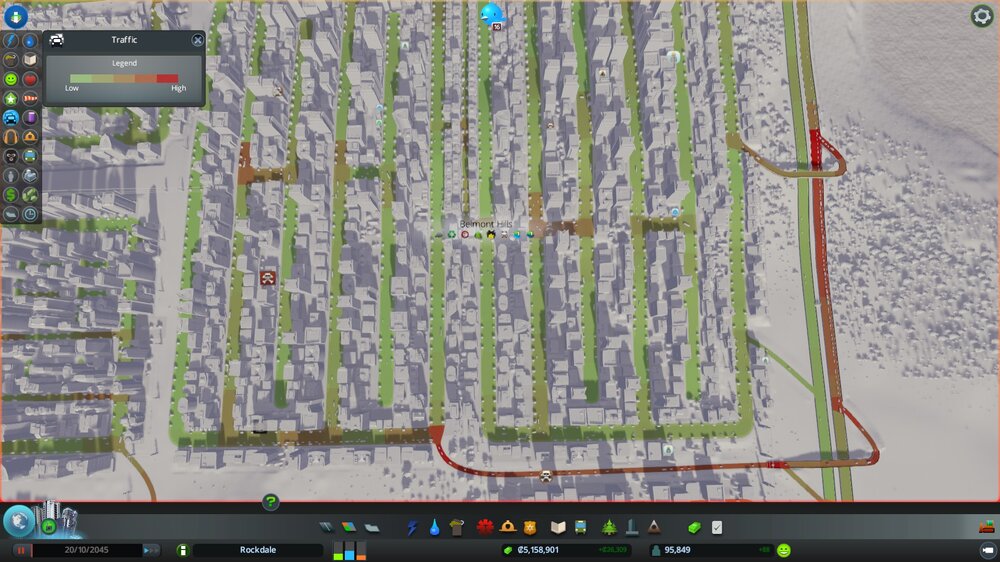1000x562 pixels.
Task: Click the Rockdale city name field
Action: tap(258, 550)
